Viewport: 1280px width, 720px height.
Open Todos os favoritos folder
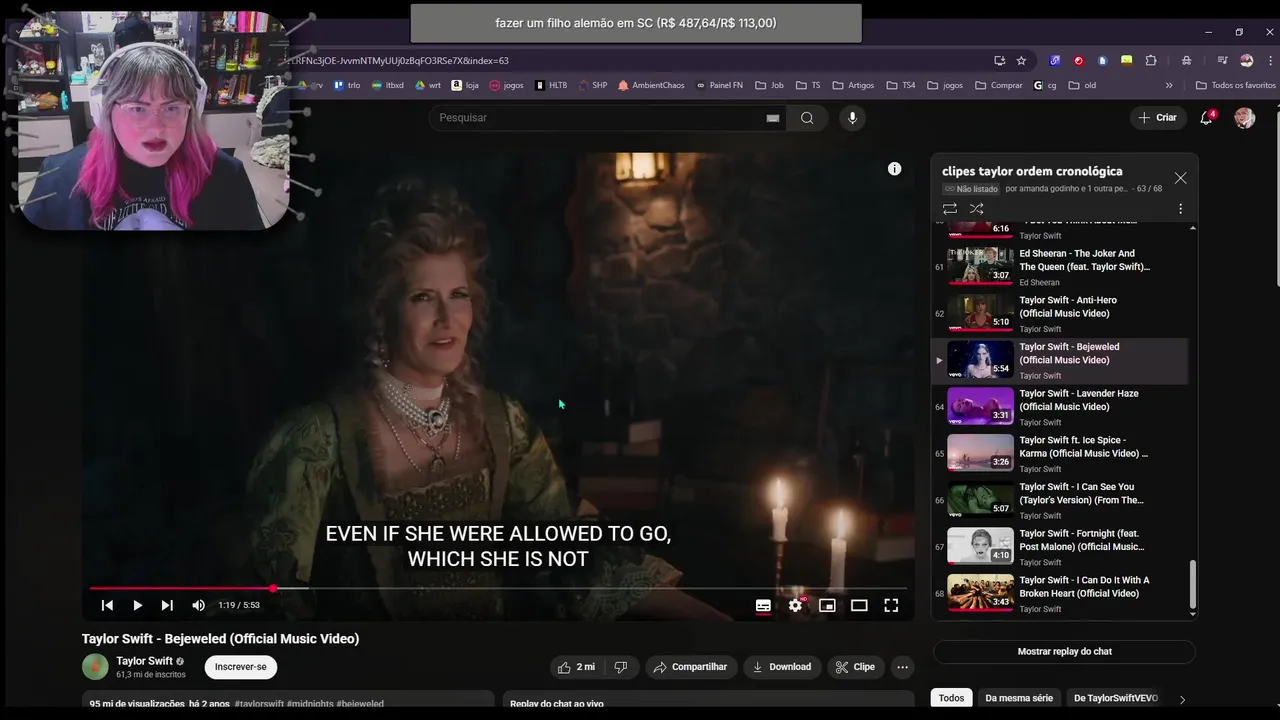coord(1235,86)
